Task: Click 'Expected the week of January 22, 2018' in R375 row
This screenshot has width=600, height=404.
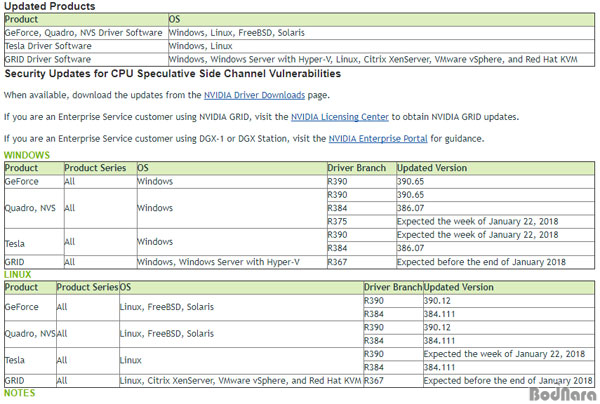Action: tap(496, 222)
